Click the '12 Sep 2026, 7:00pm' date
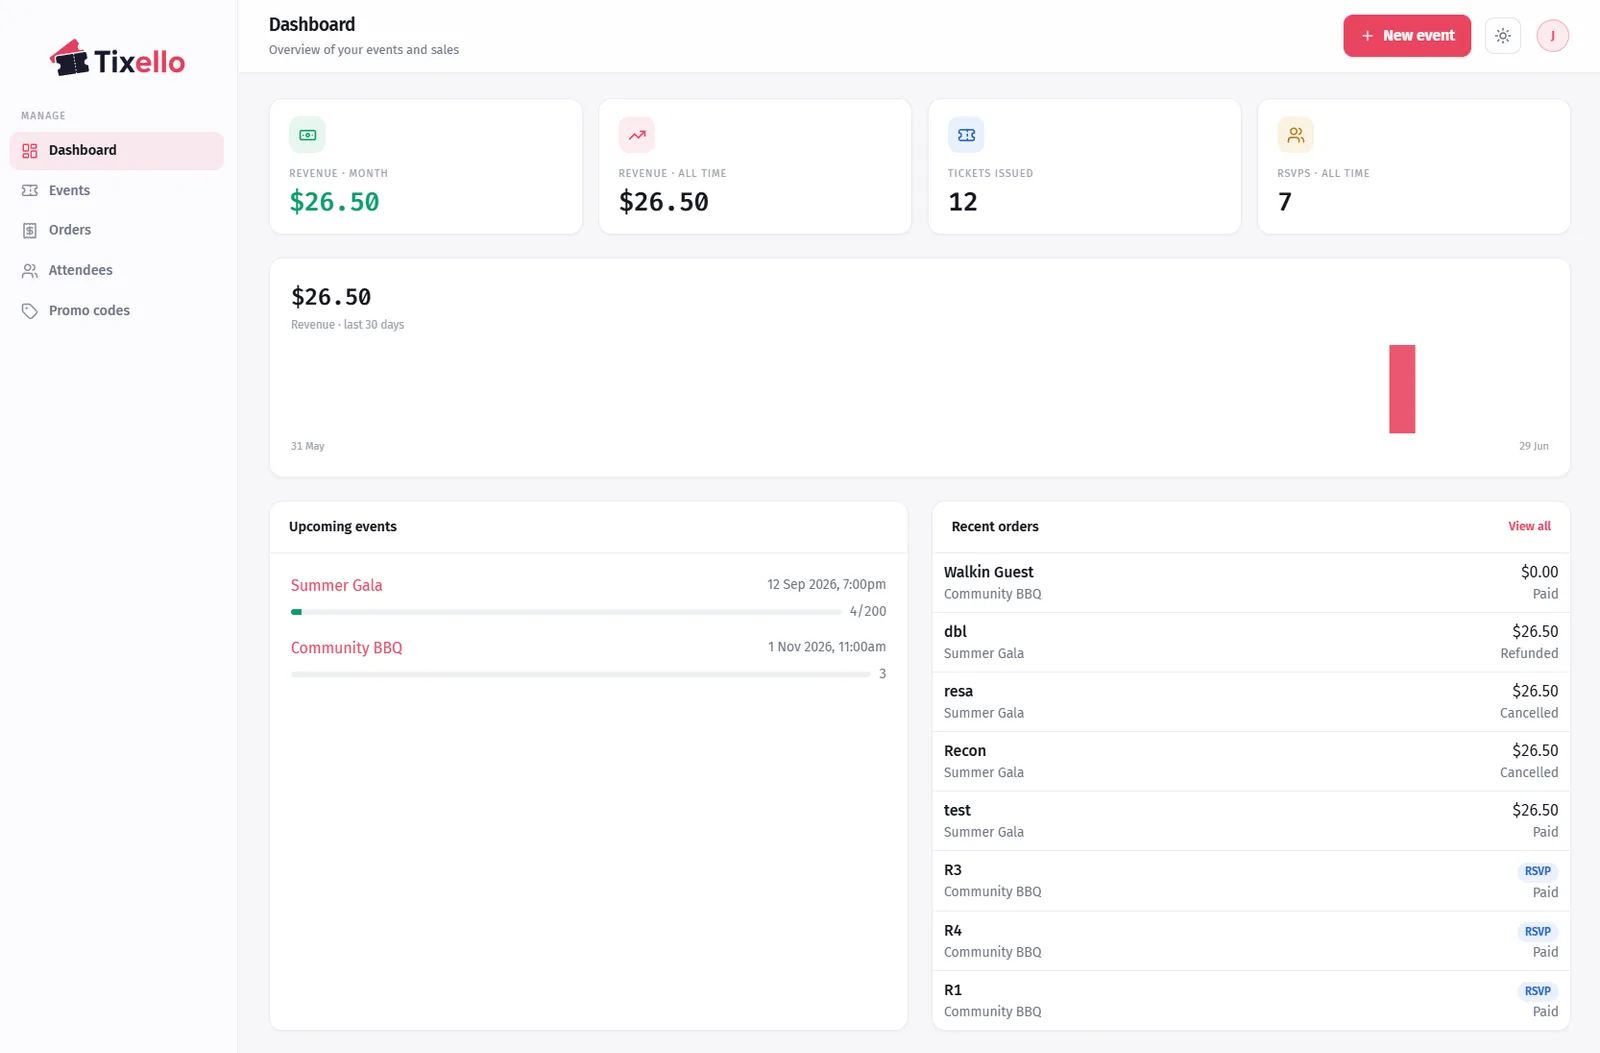This screenshot has height=1053, width=1600. (x=826, y=585)
